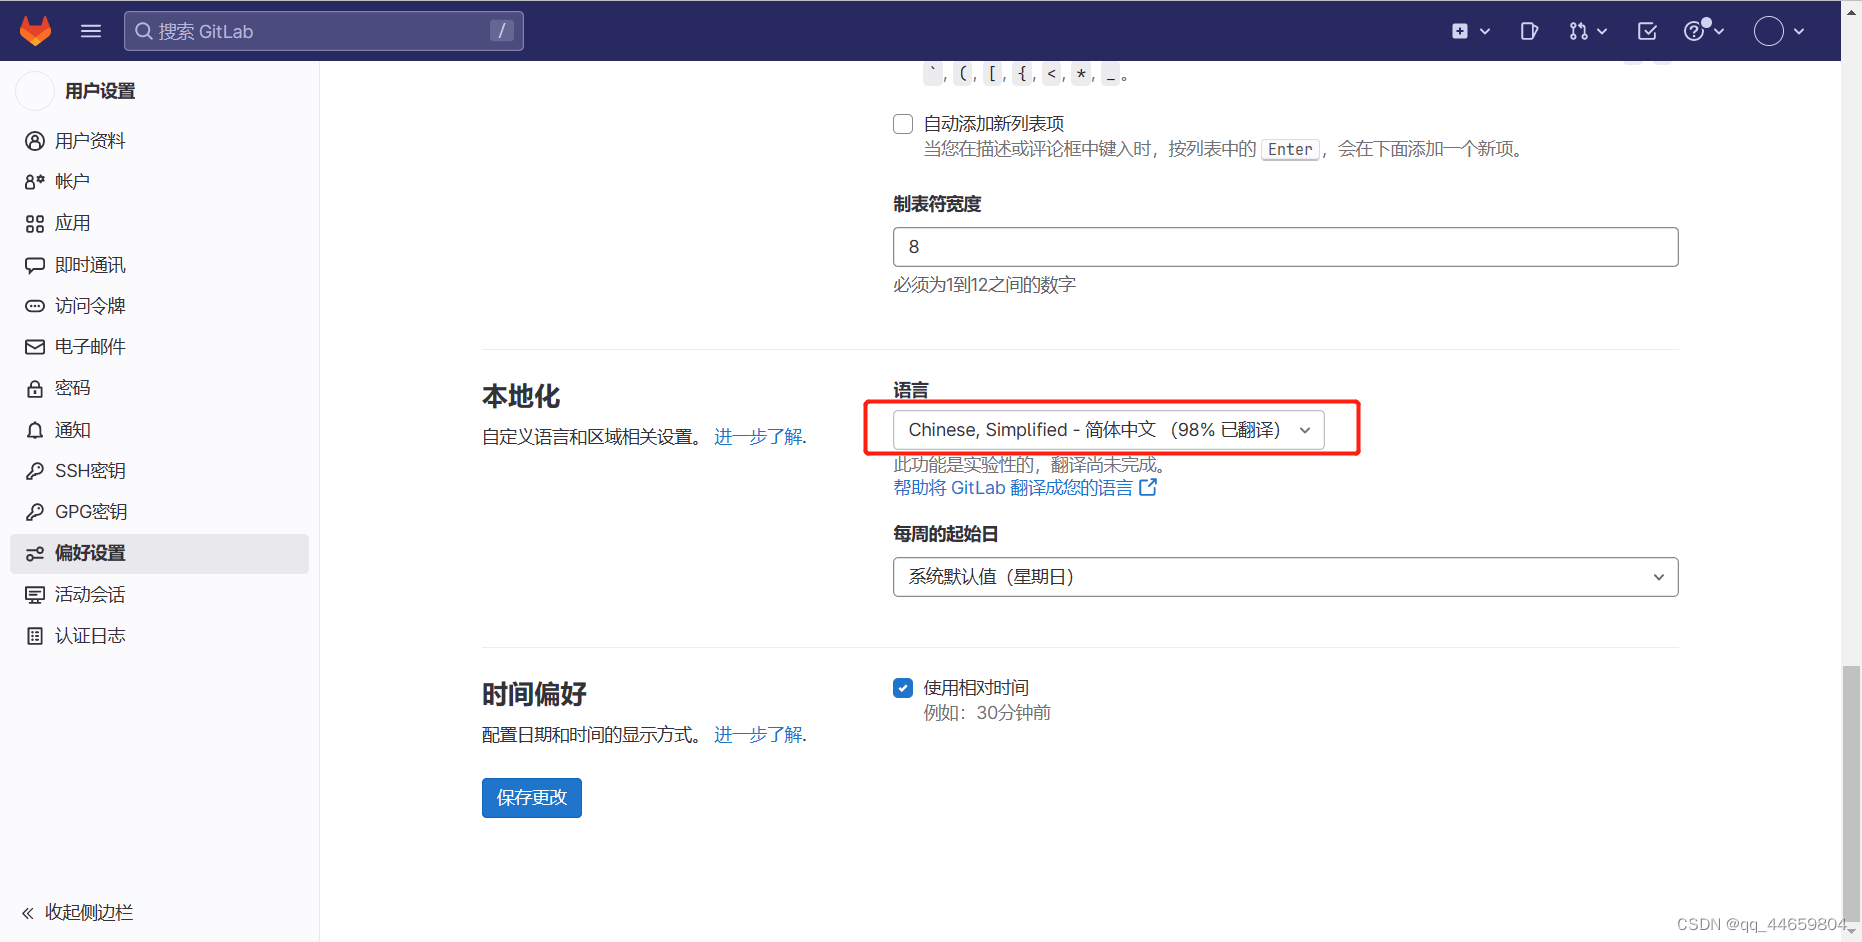1862x942 pixels.
Task: Click the 访问令牌 token icon
Action: pyautogui.click(x=35, y=306)
